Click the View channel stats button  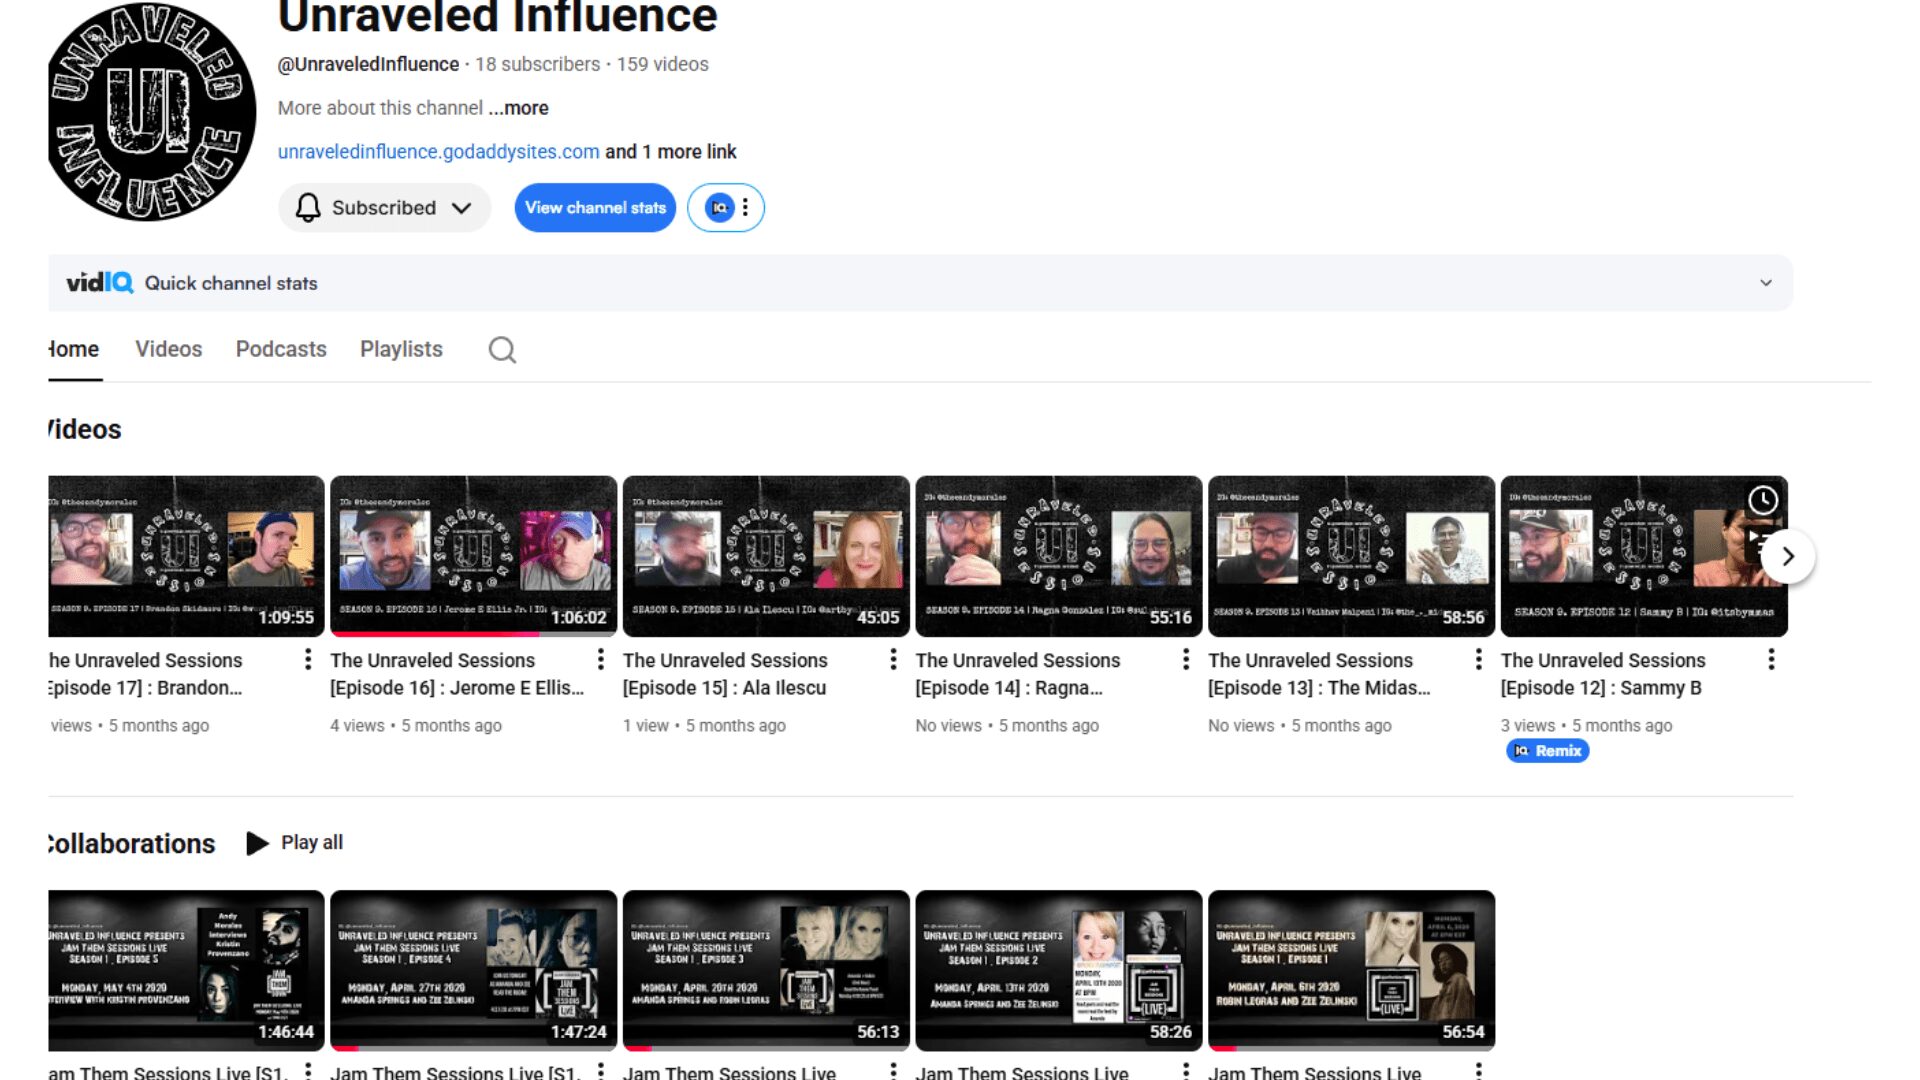coord(595,208)
